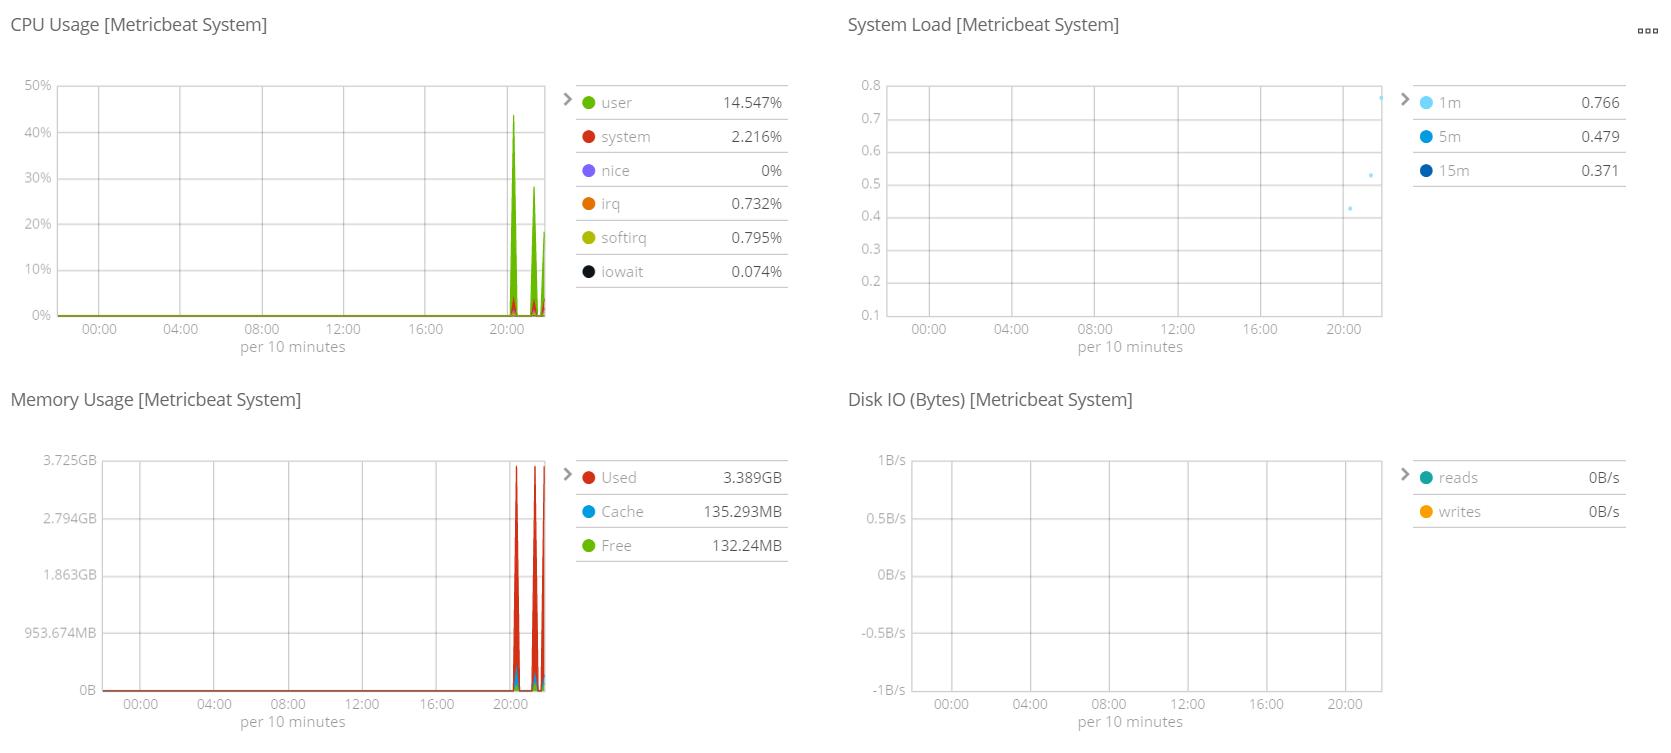The height and width of the screenshot is (753, 1671).
Task: Click the 0.479 load value
Action: click(1600, 137)
